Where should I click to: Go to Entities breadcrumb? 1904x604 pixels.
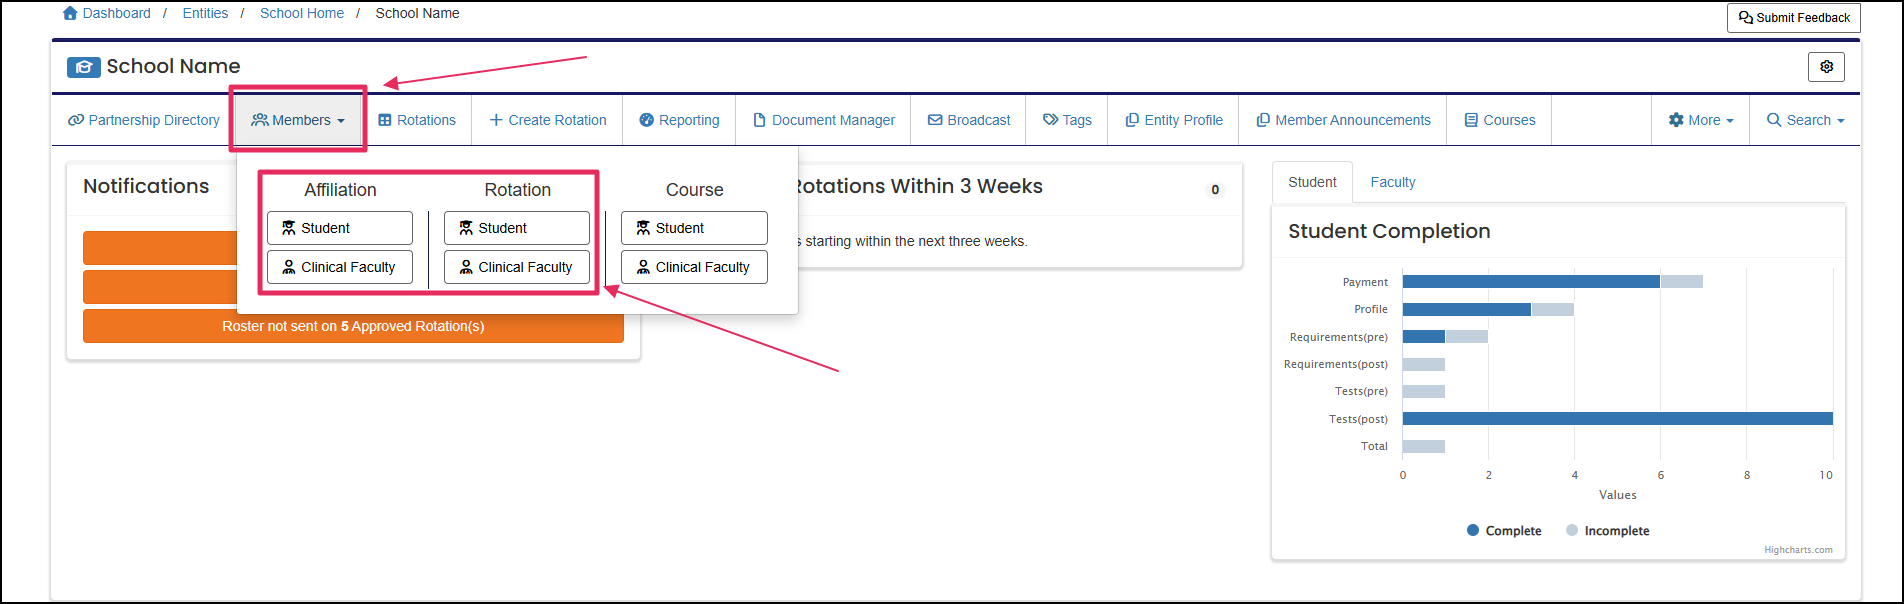205,13
